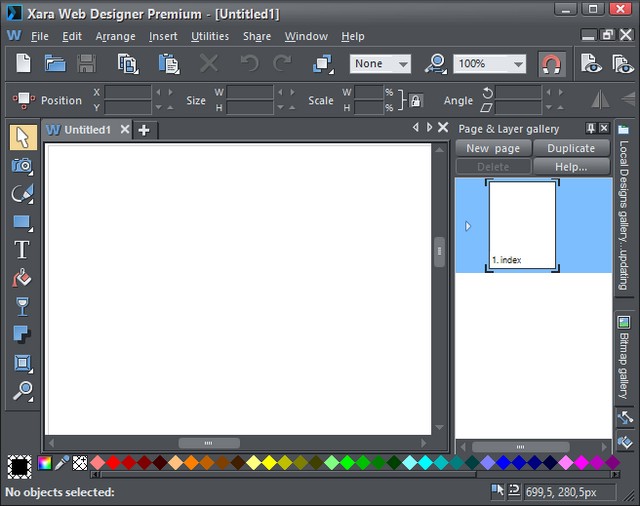
Task: Select the Zoom tool magnifier
Action: point(22,390)
